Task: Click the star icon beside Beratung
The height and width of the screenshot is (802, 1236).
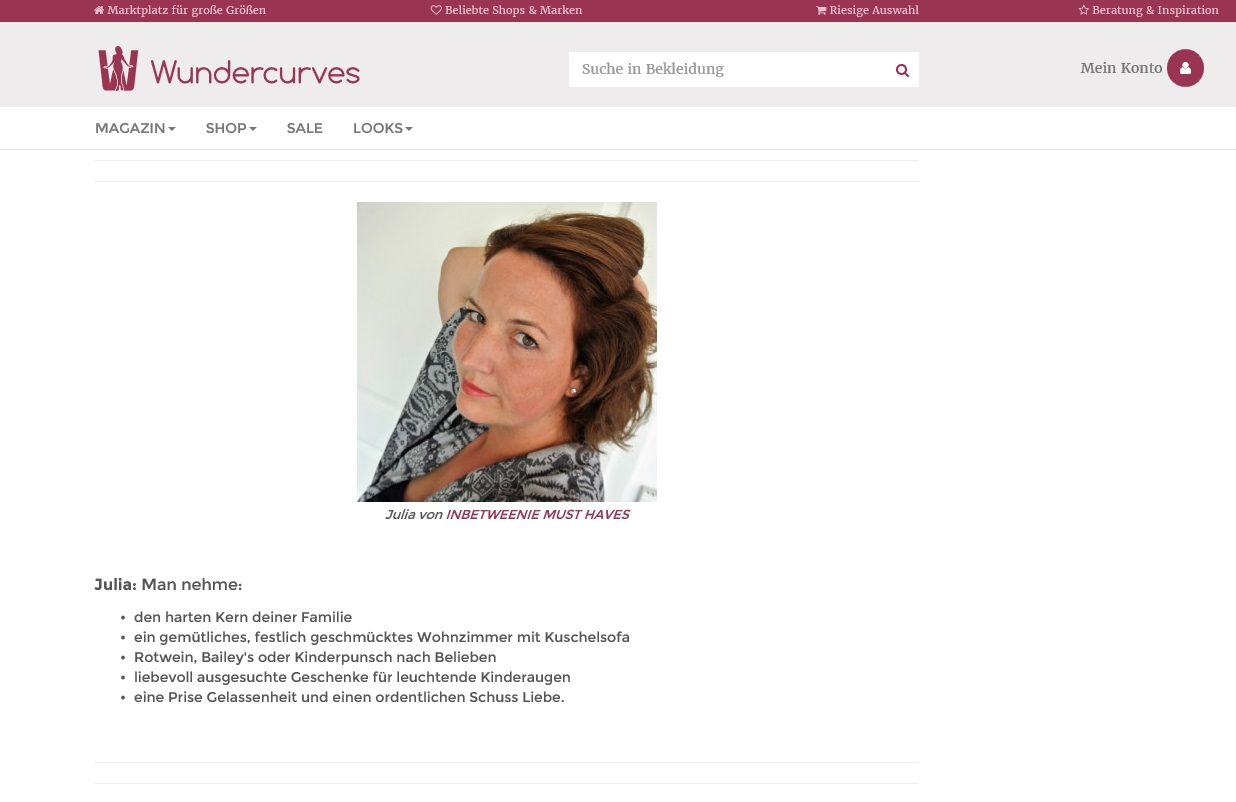Action: pos(1084,11)
